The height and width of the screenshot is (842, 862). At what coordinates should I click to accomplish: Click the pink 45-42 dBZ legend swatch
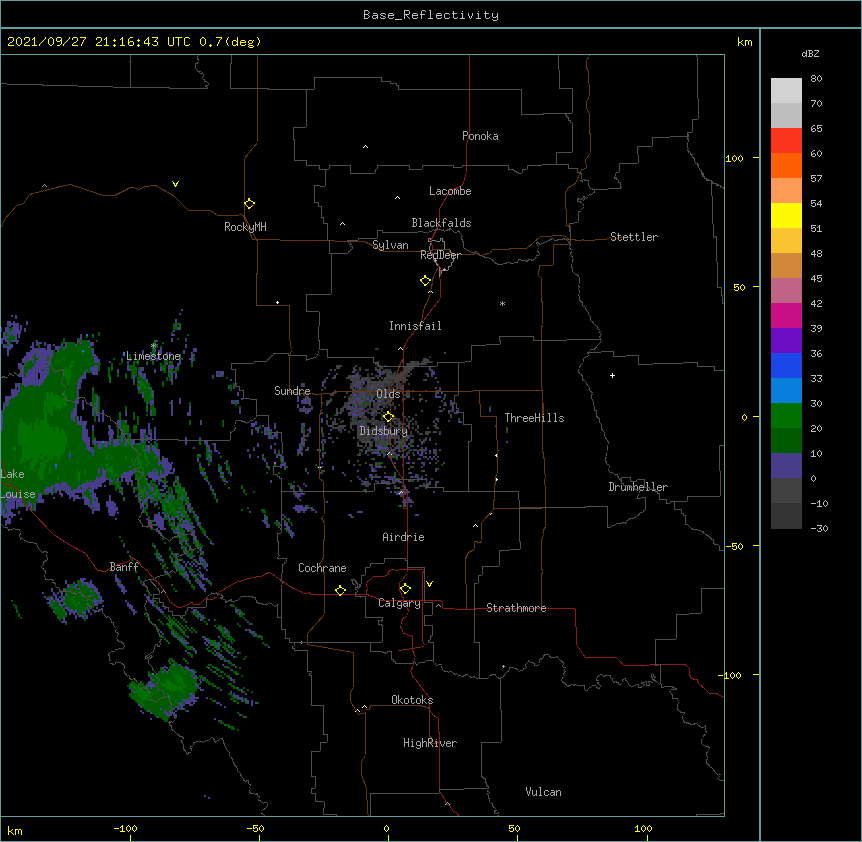786,290
